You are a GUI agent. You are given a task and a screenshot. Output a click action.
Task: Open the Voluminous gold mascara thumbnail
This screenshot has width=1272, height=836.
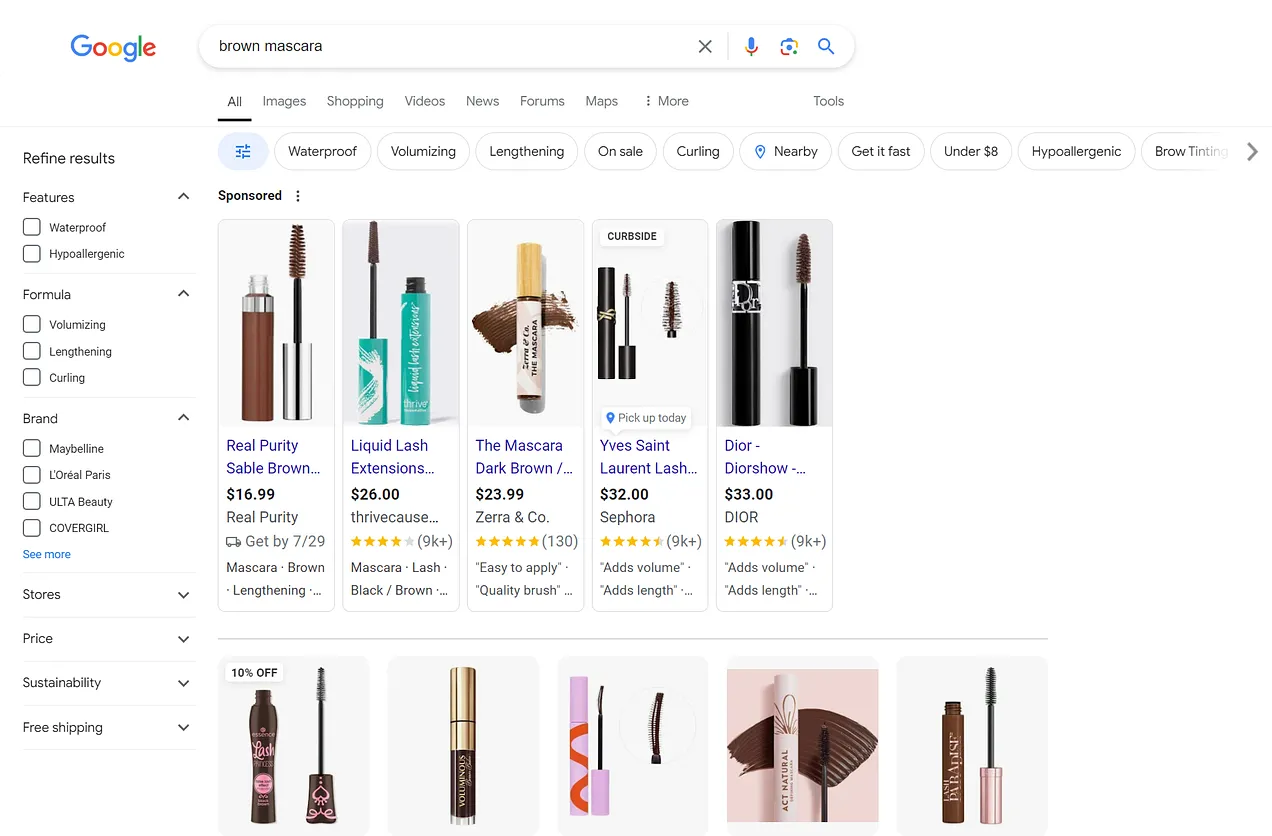click(463, 745)
